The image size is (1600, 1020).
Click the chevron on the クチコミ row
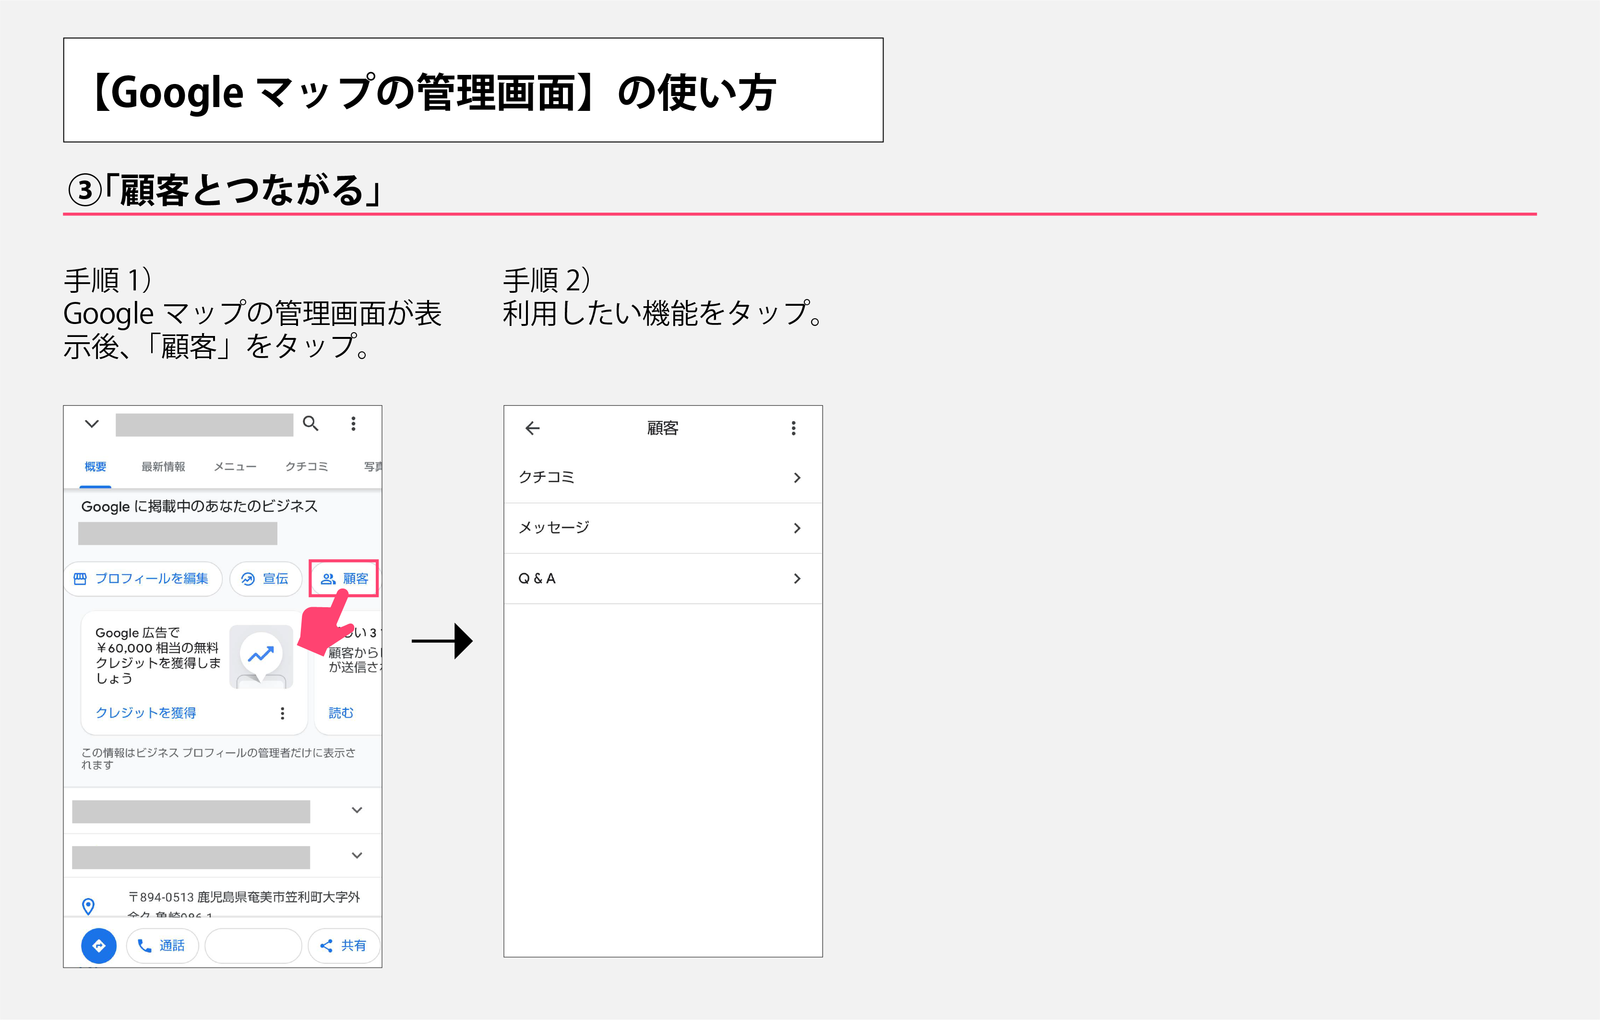[797, 478]
